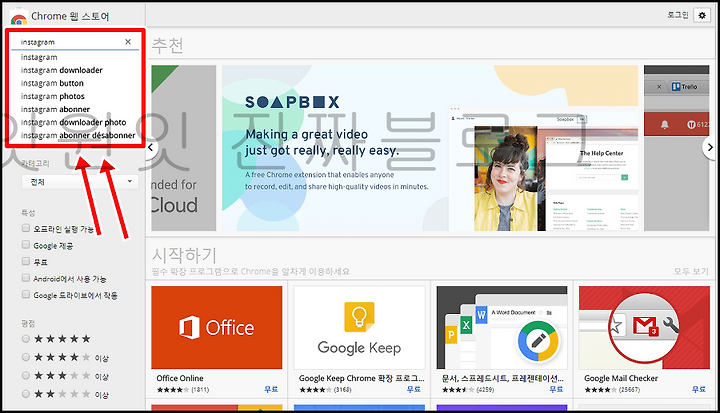This screenshot has width=720, height=413.
Task: Open the Google Mail Checker tile image
Action: click(644, 328)
